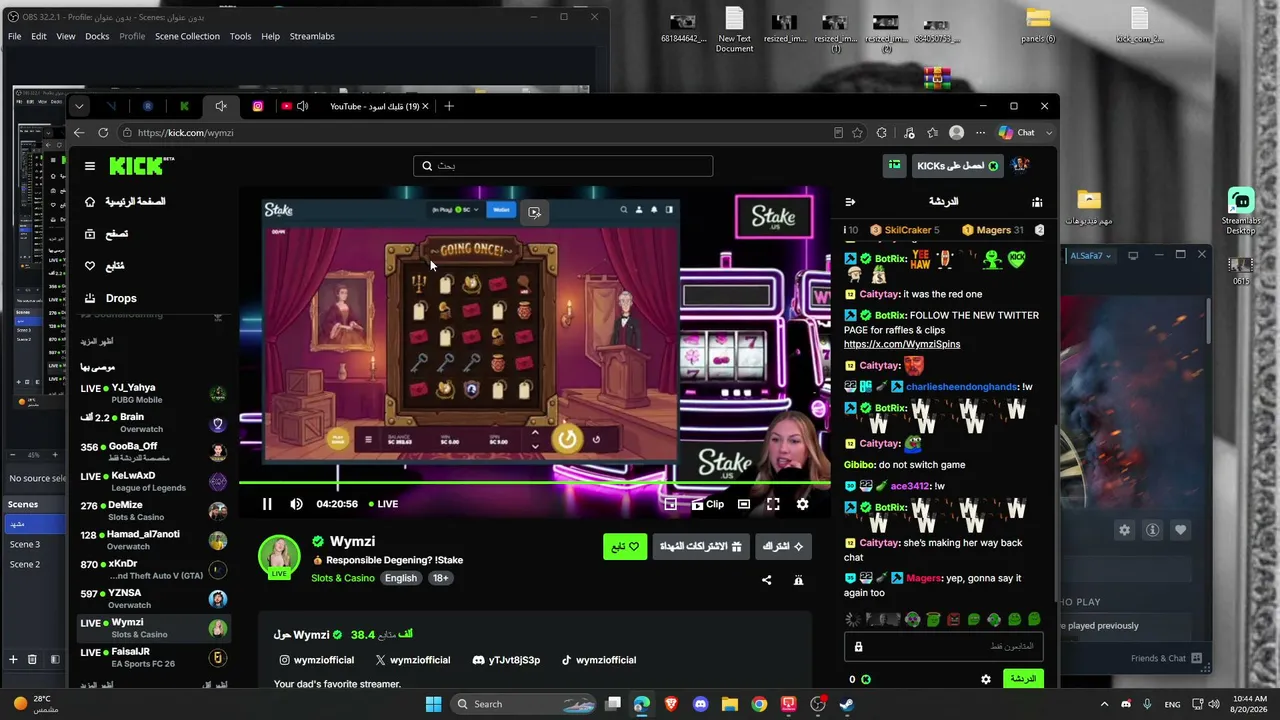Open wymziofficial Instagram link

[x=317, y=660]
